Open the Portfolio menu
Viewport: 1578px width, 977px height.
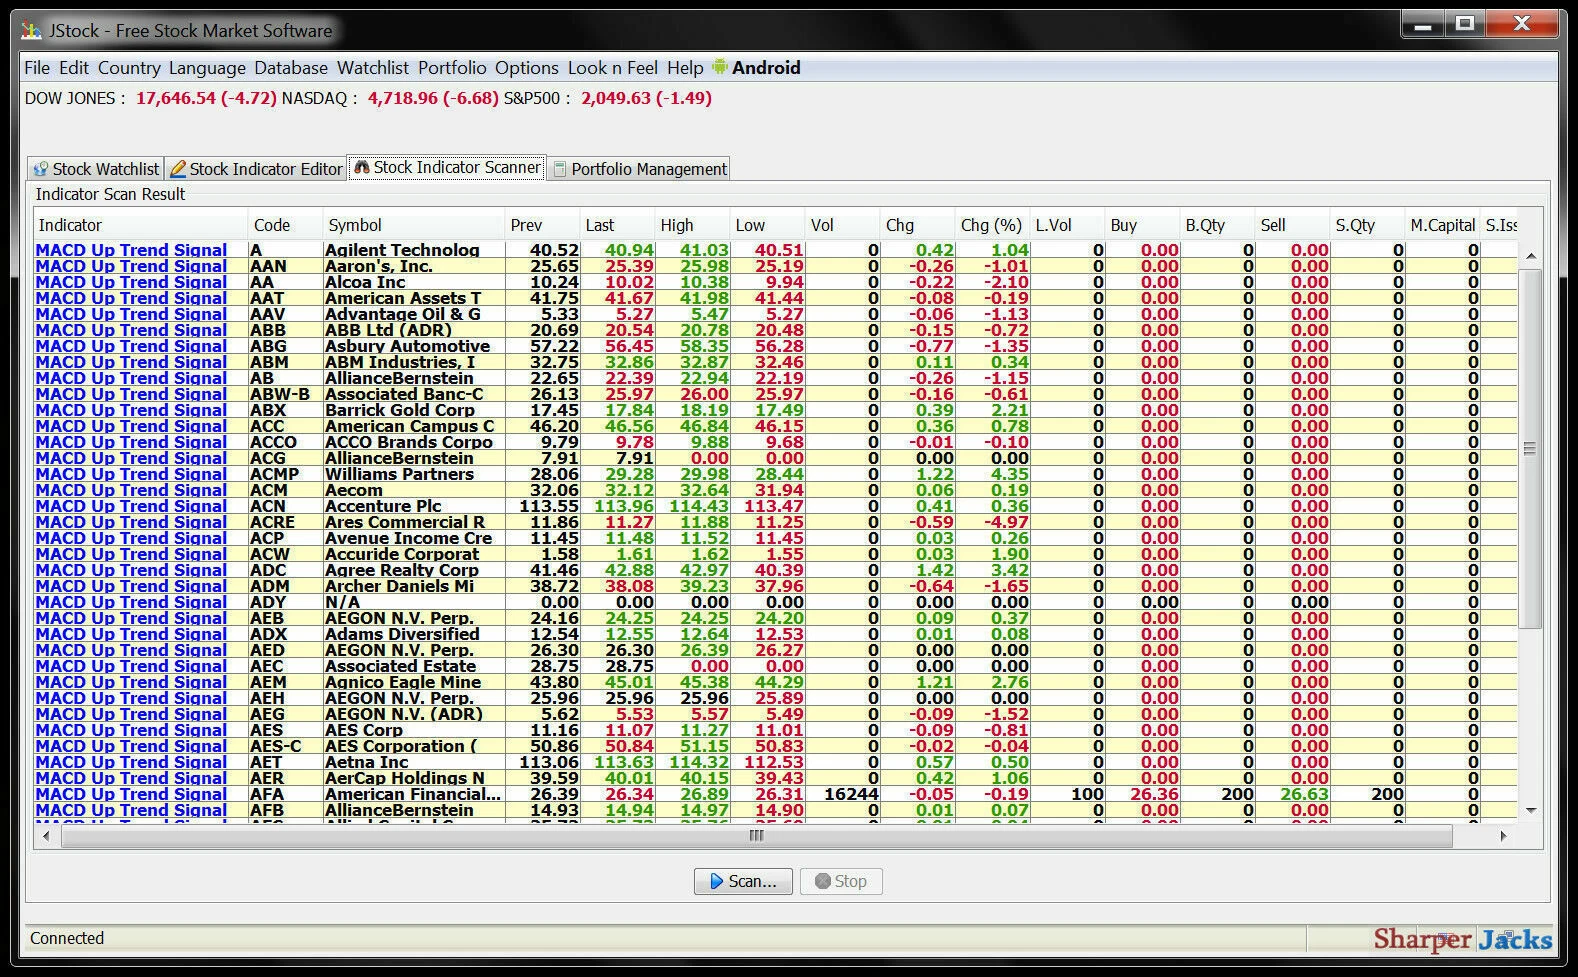coord(452,68)
